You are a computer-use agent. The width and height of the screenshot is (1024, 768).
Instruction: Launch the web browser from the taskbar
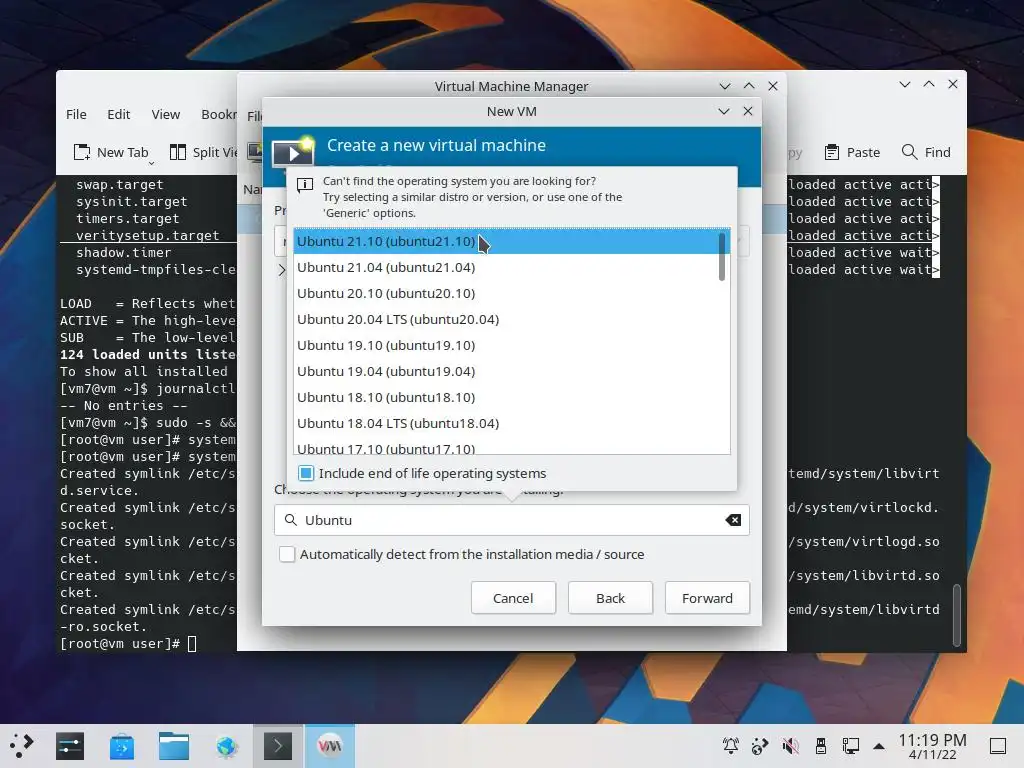[x=227, y=746]
